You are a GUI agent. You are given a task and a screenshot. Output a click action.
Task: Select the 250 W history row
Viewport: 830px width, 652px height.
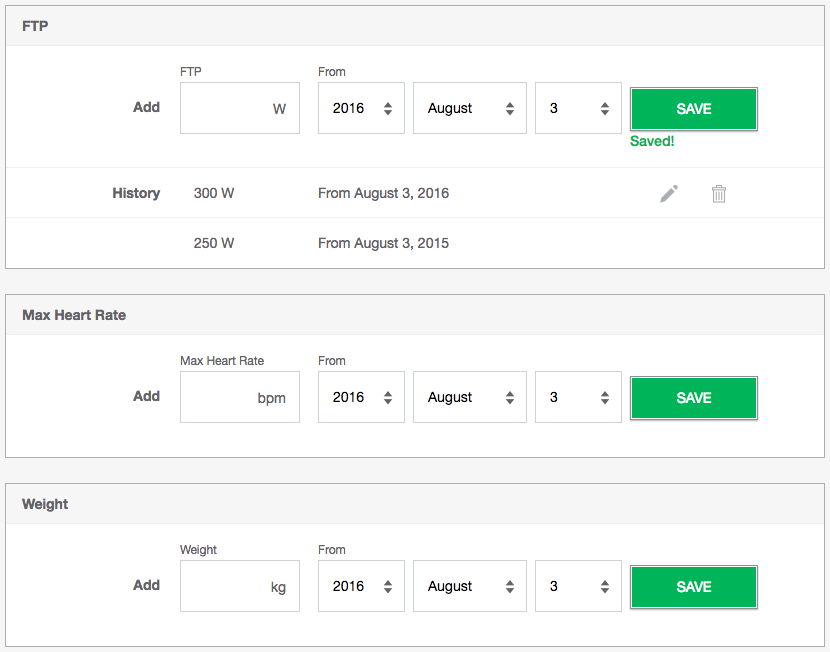click(415, 243)
